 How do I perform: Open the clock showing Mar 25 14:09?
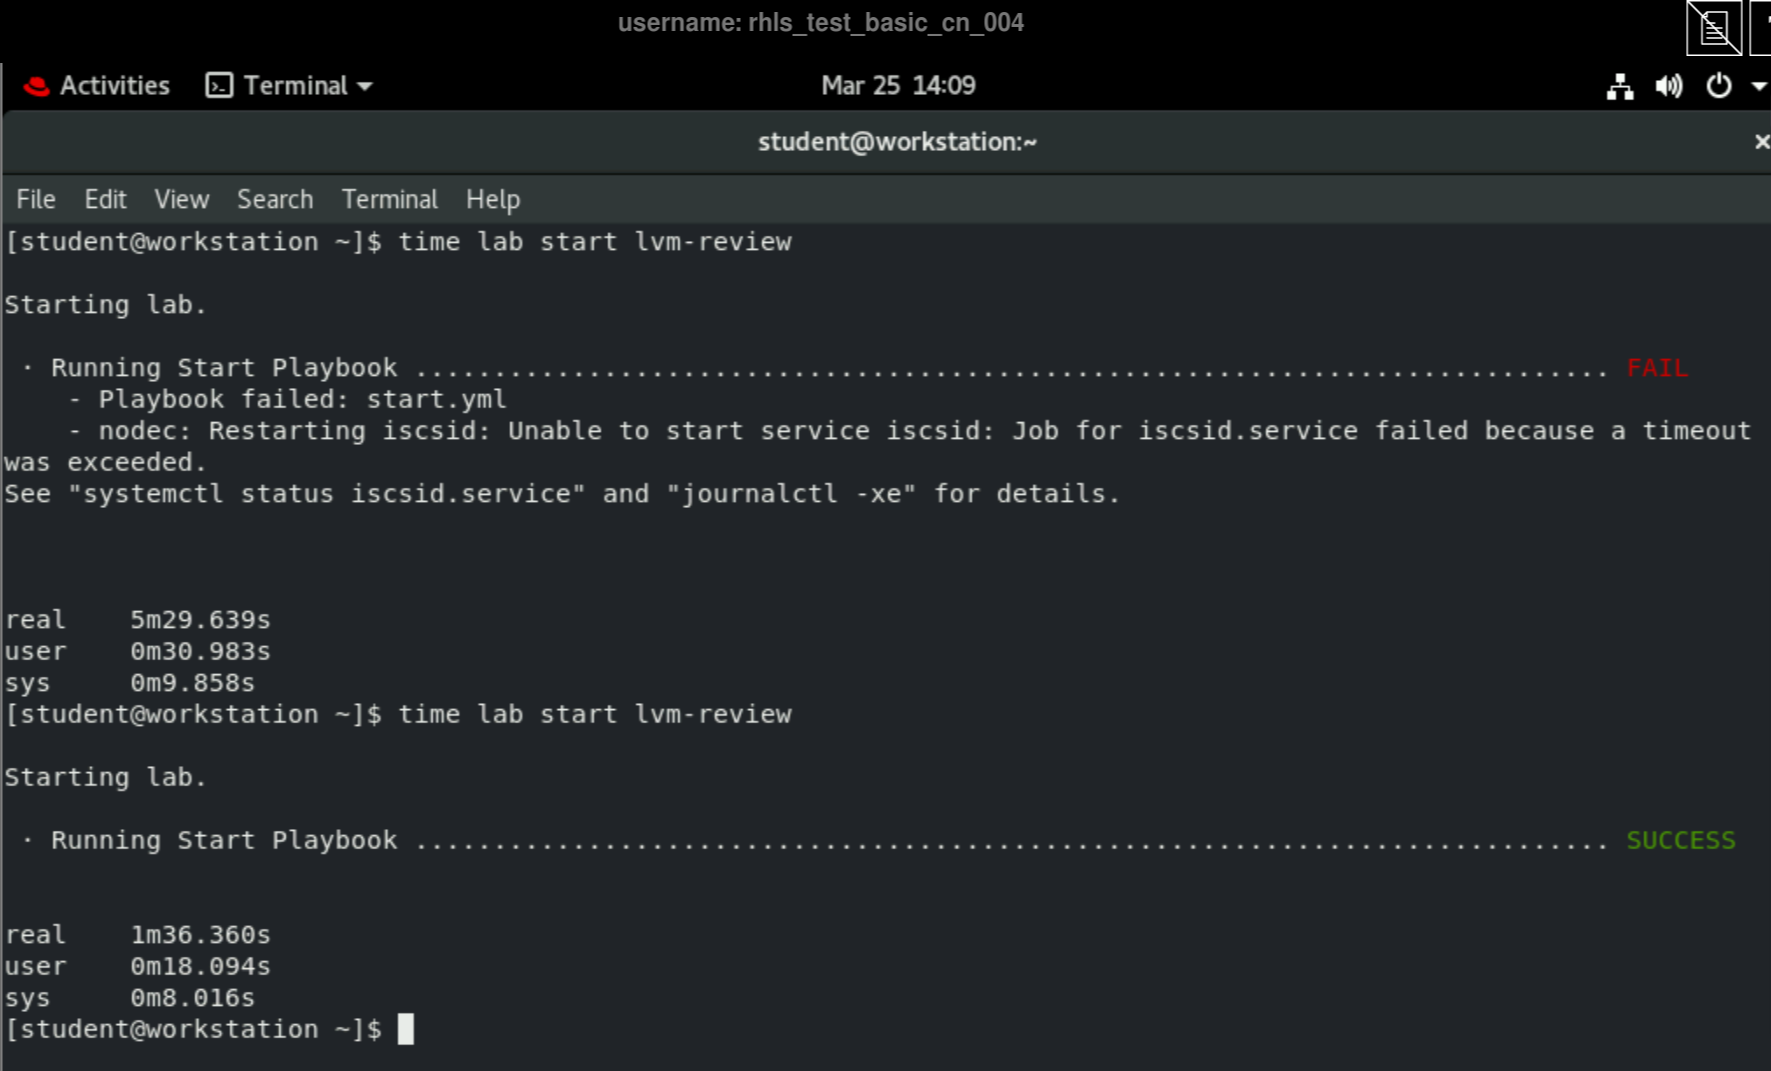(898, 86)
